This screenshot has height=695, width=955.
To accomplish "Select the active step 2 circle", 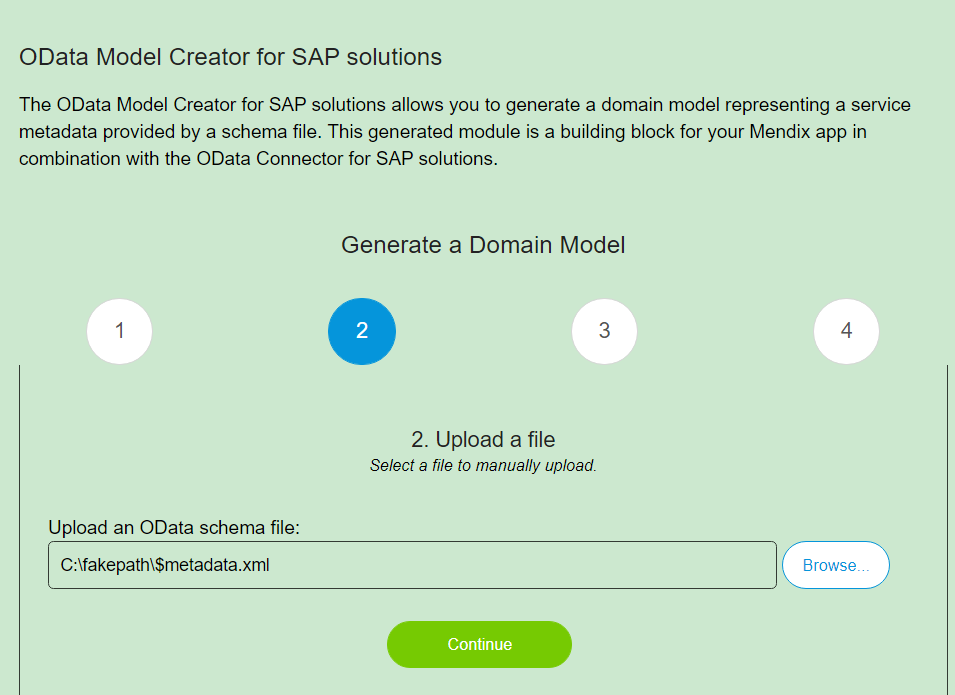I will [362, 331].
